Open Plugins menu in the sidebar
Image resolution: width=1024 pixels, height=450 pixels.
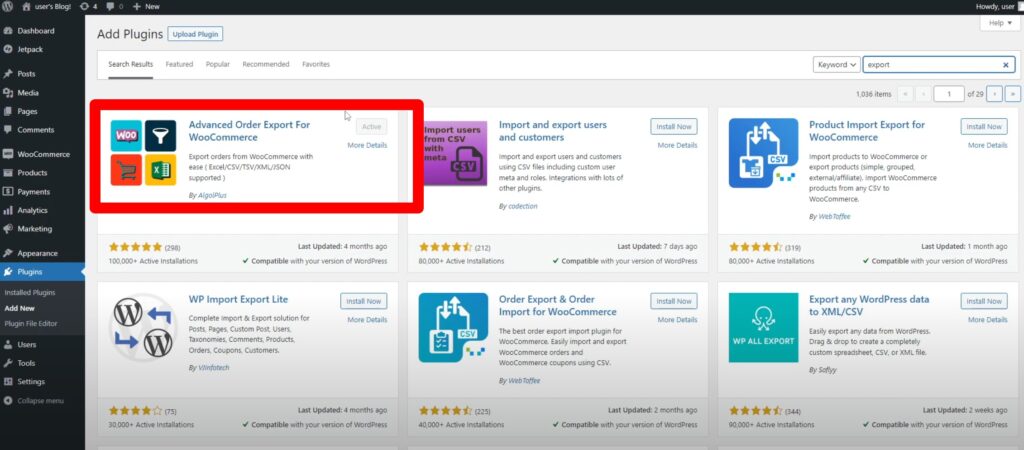tap(42, 272)
